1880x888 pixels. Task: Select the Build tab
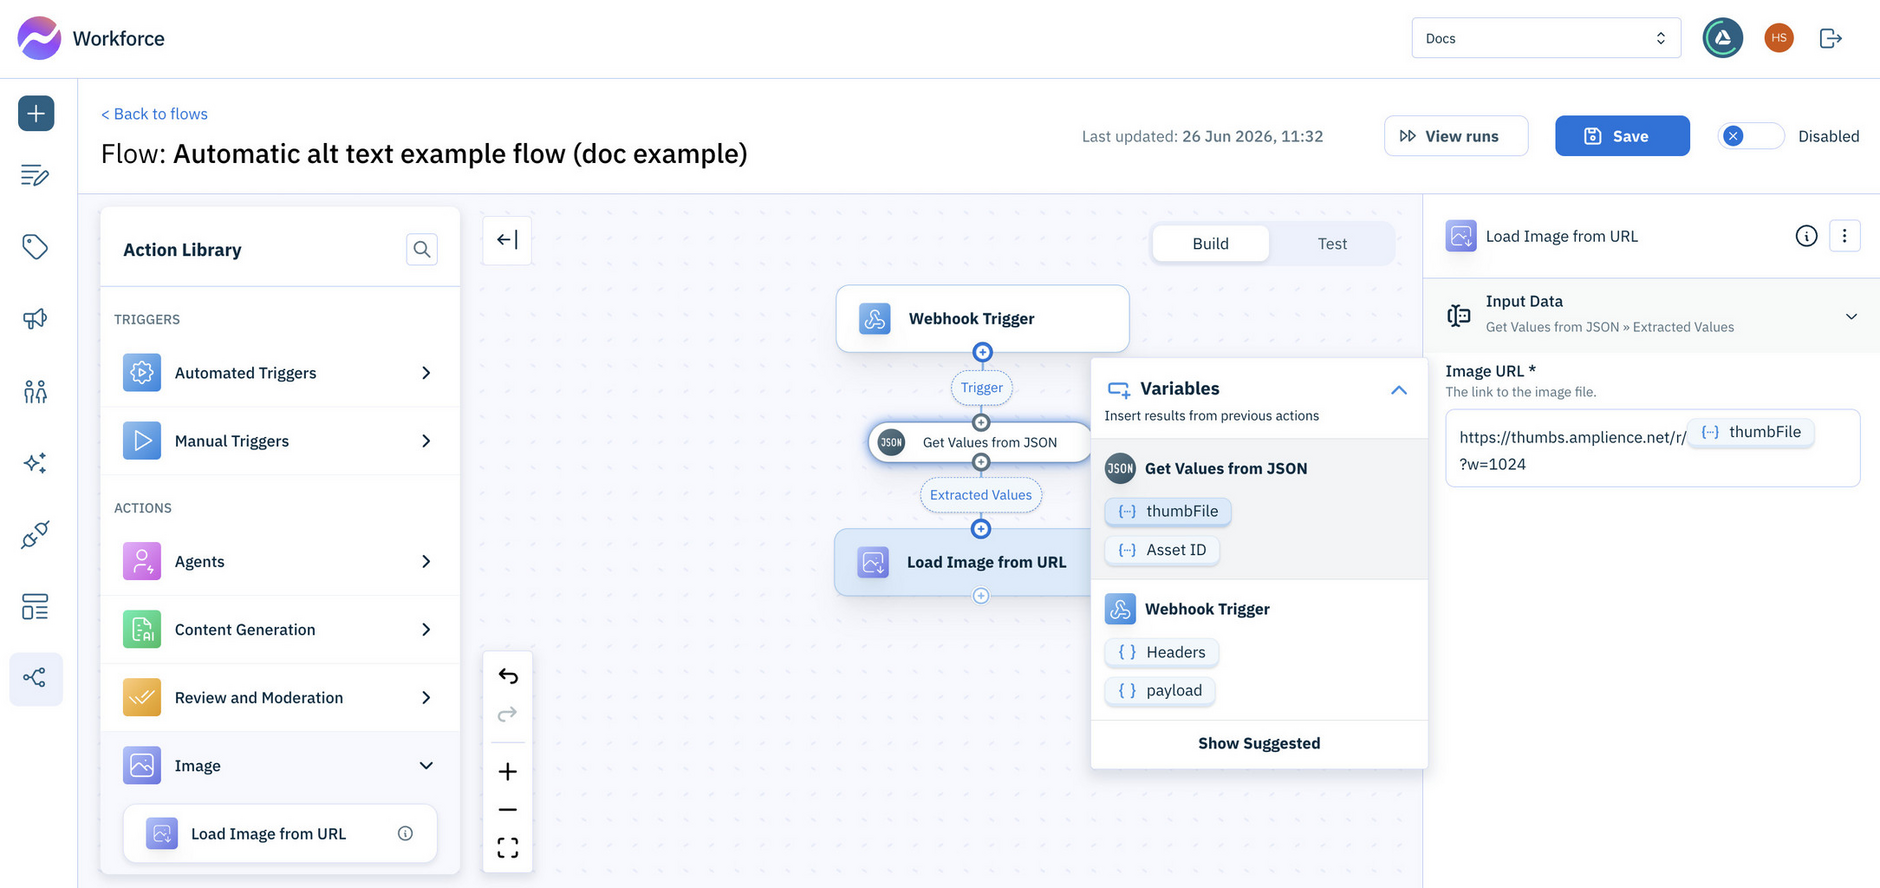click(x=1210, y=244)
